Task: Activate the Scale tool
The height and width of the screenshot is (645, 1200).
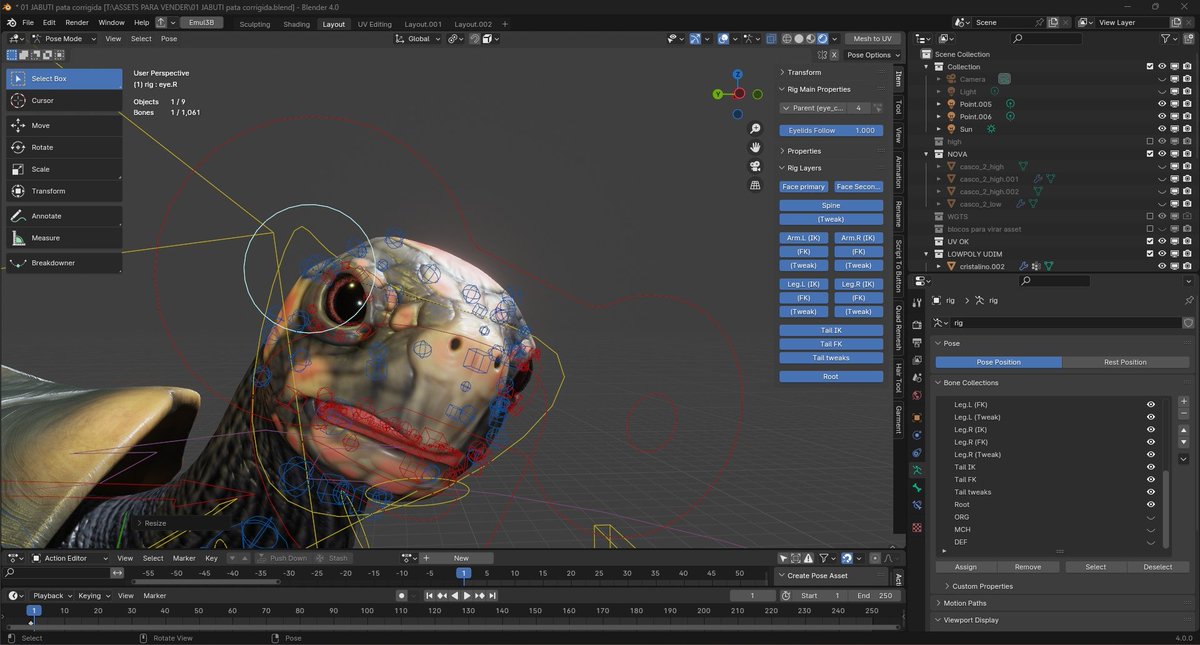Action: coord(64,169)
